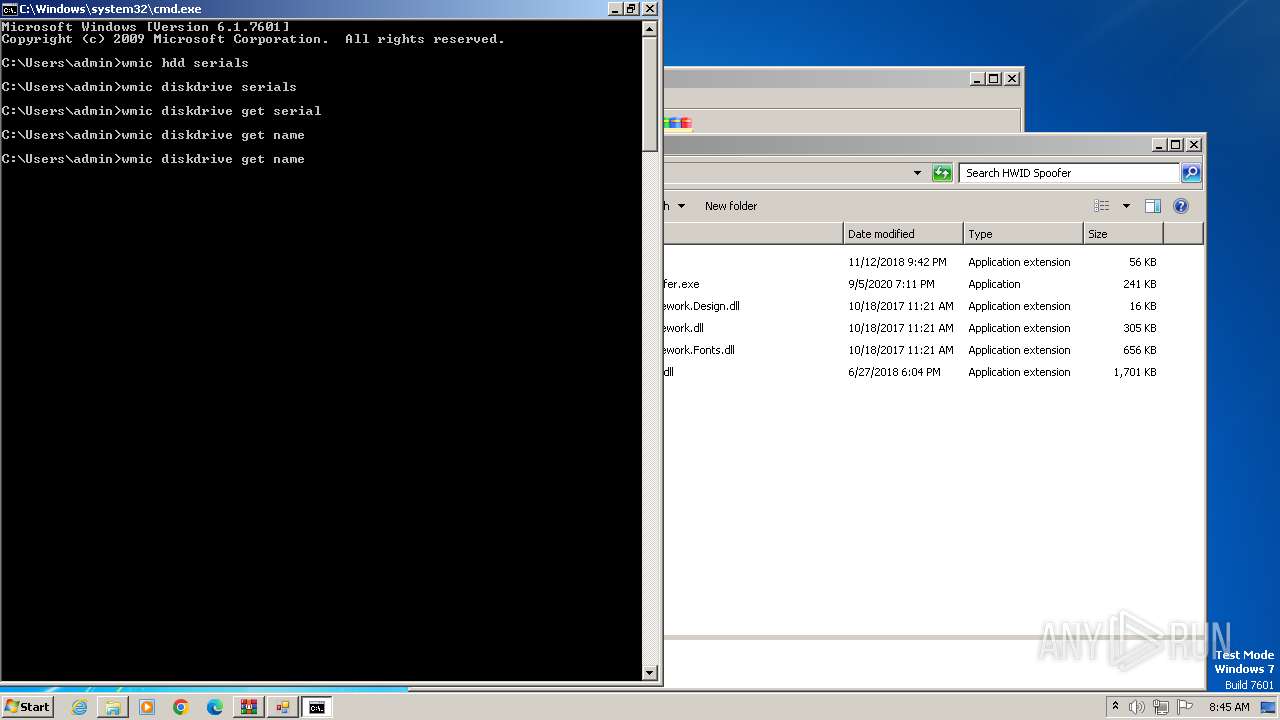
Task: Open the network tray icon
Action: 1161,707
